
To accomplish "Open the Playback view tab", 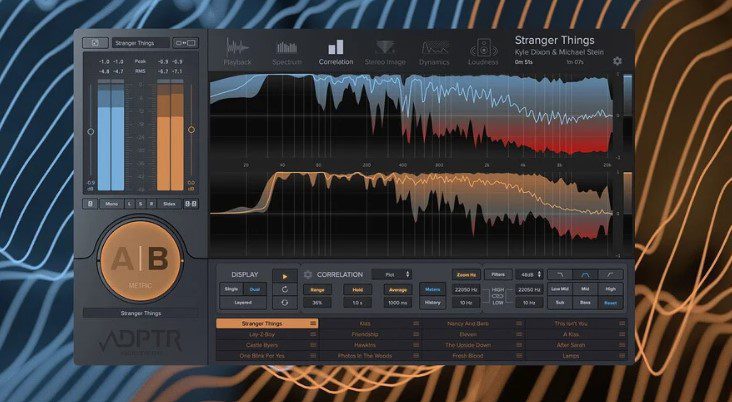I will tap(237, 51).
